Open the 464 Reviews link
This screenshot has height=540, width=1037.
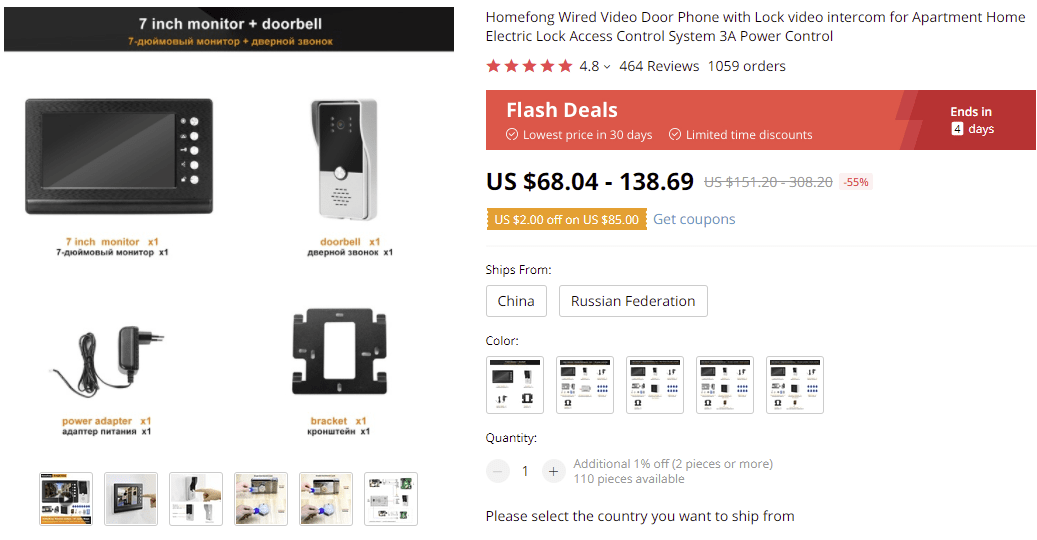[659, 66]
